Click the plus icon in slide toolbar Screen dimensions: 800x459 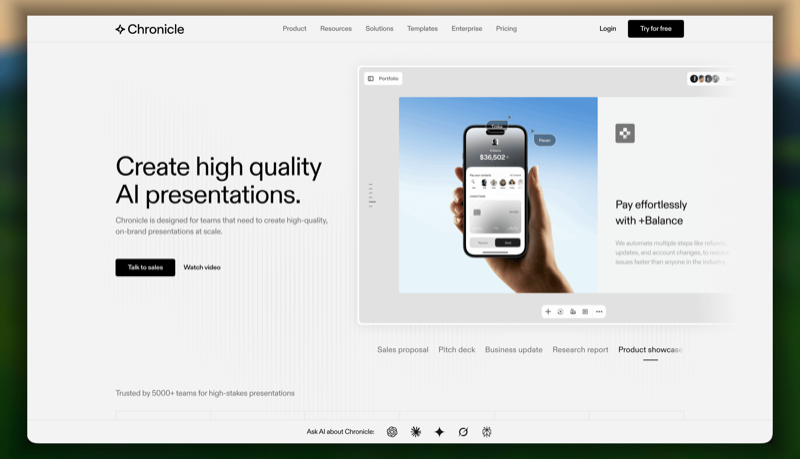pyautogui.click(x=548, y=312)
